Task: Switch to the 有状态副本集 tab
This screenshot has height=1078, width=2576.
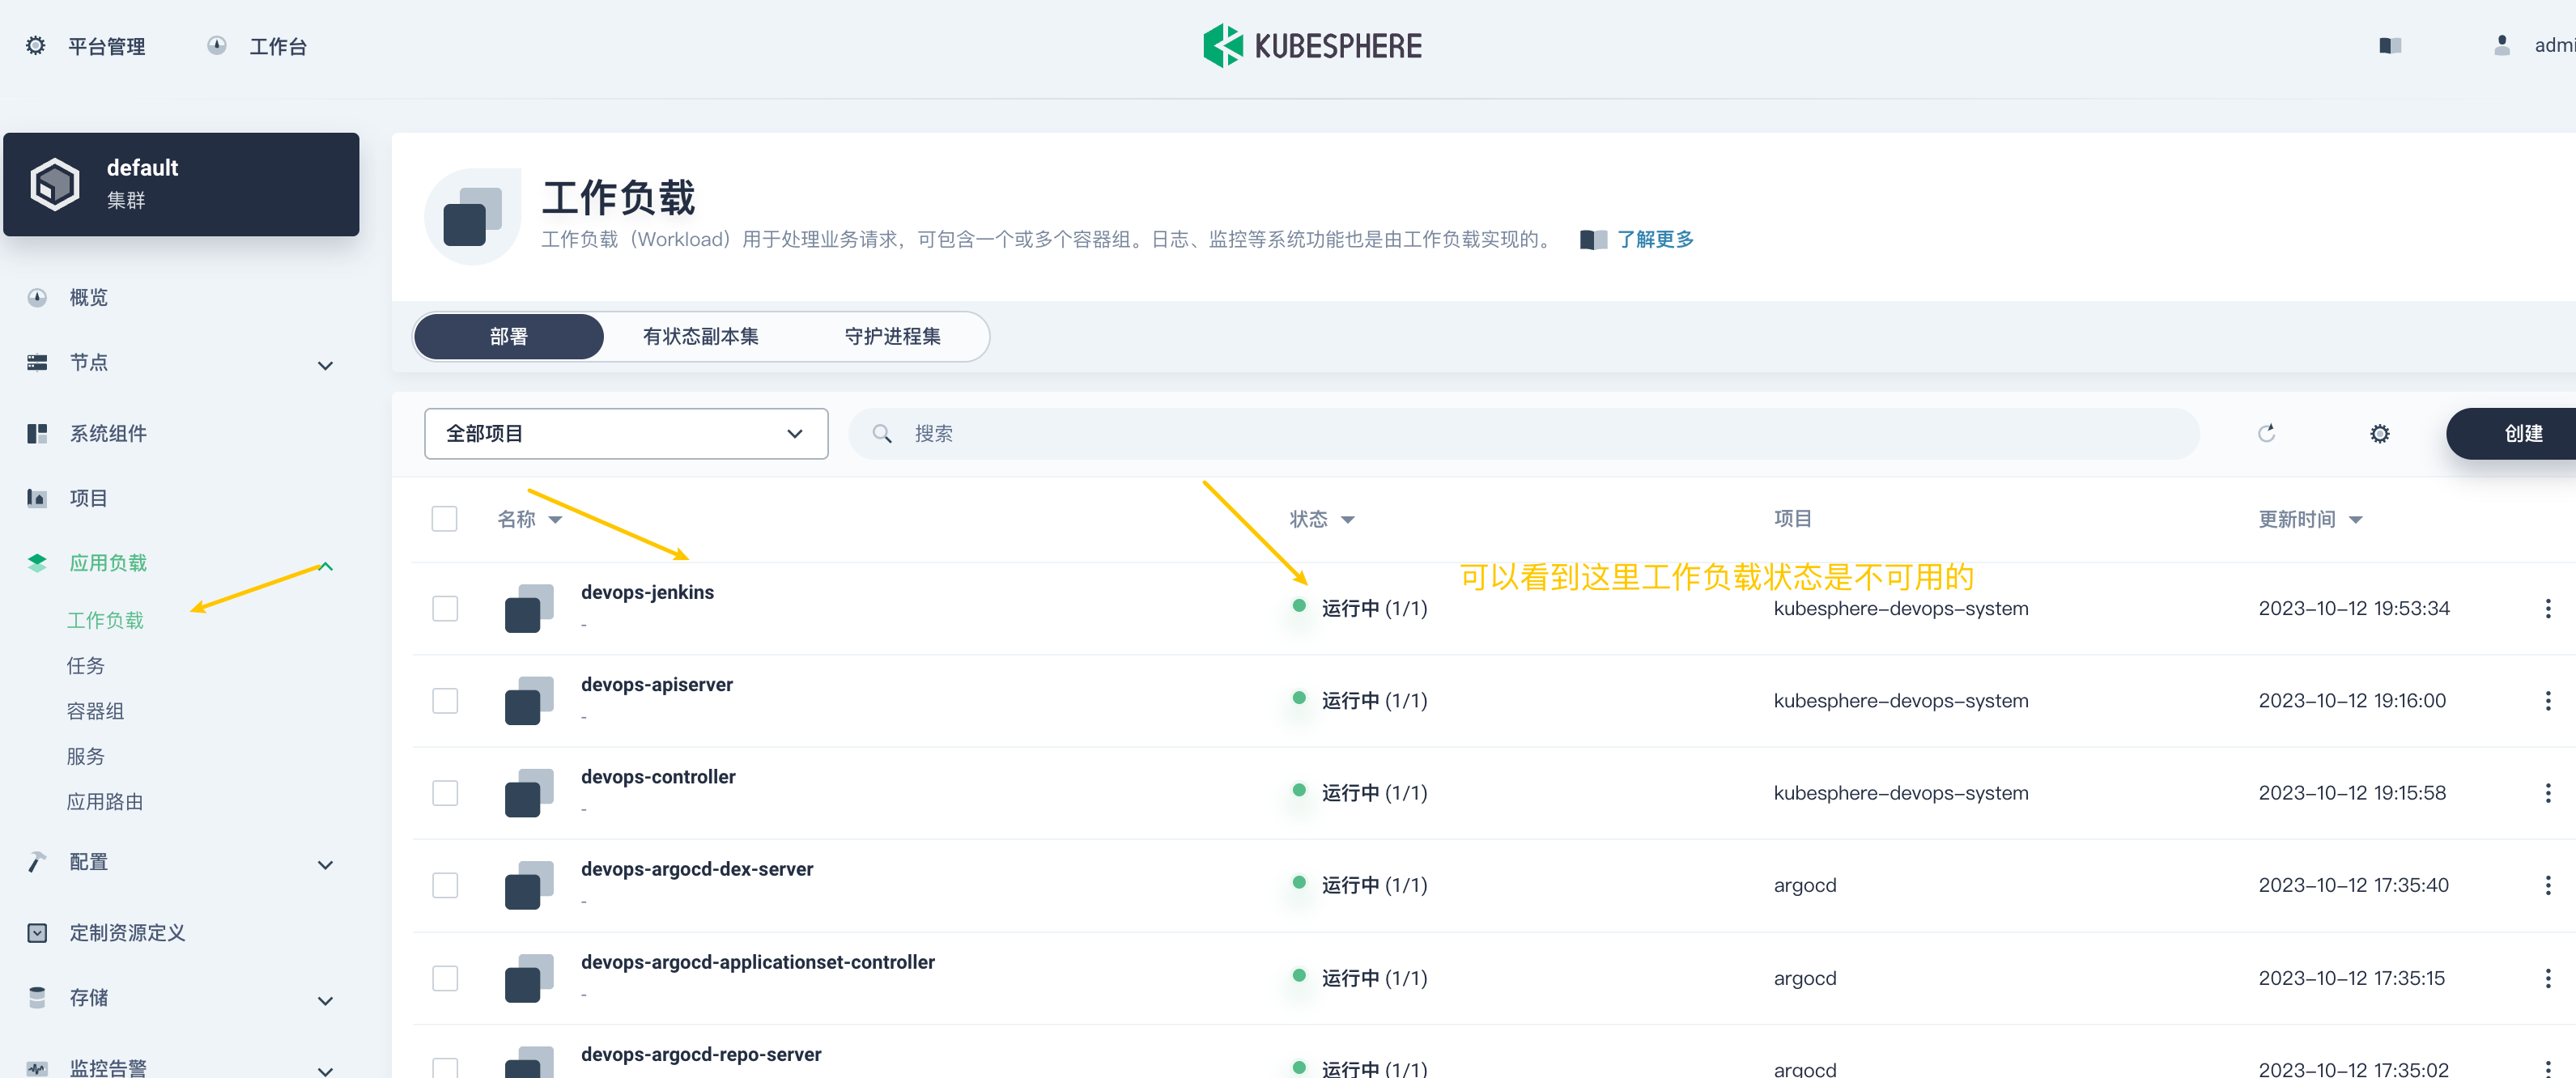Action: [x=700, y=336]
